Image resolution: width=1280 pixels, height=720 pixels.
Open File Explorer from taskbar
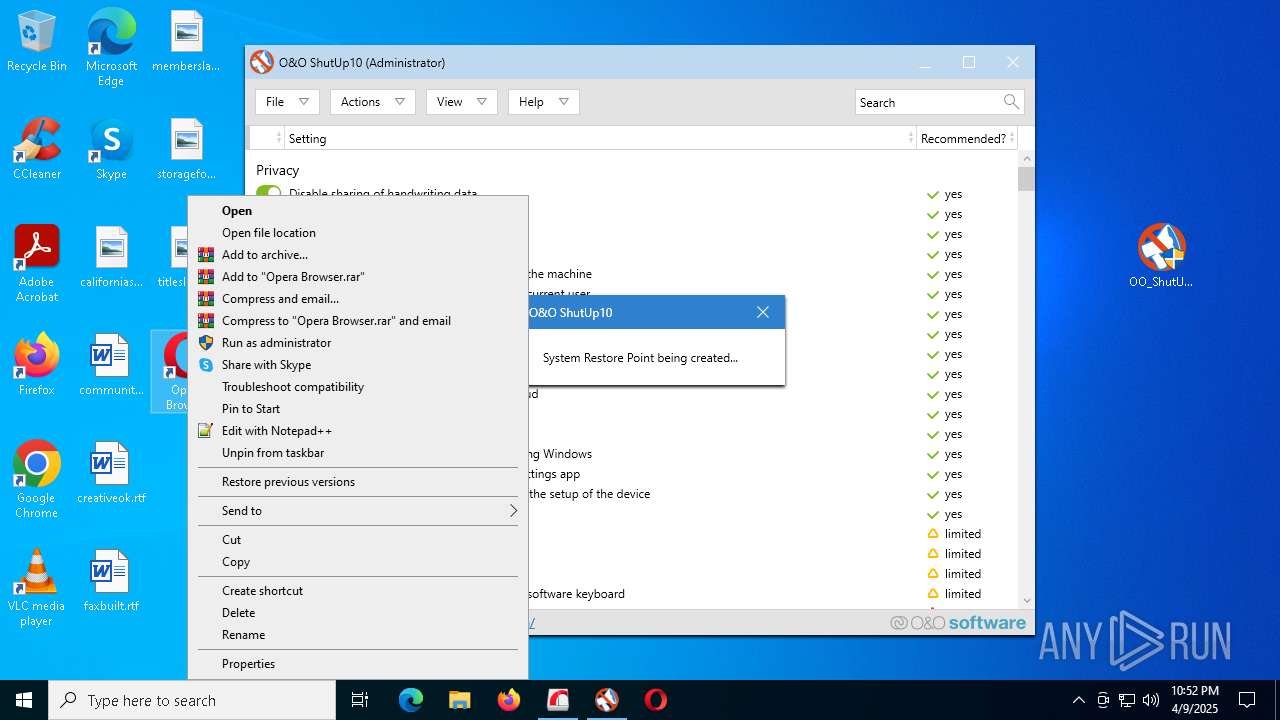point(460,700)
